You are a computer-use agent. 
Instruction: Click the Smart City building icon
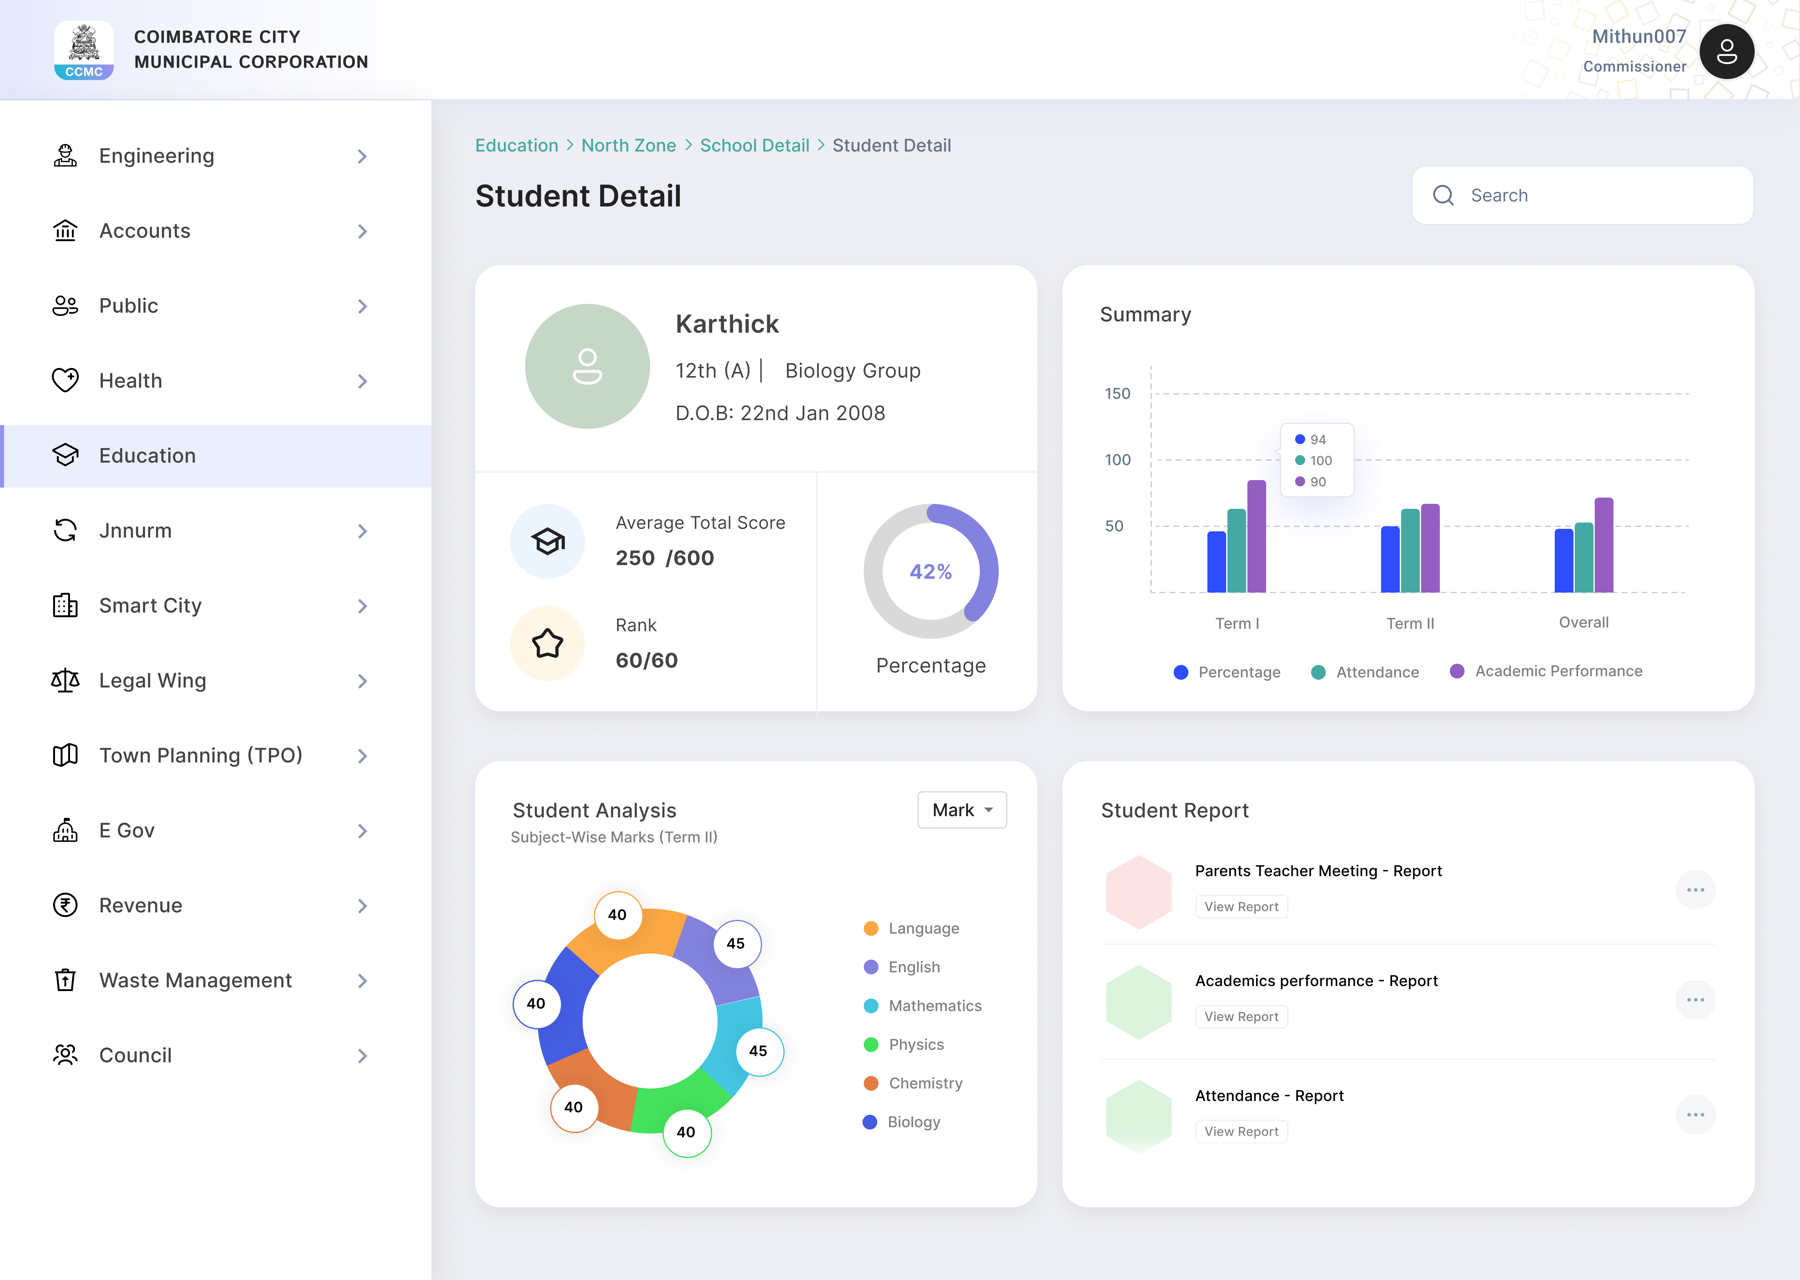click(65, 606)
